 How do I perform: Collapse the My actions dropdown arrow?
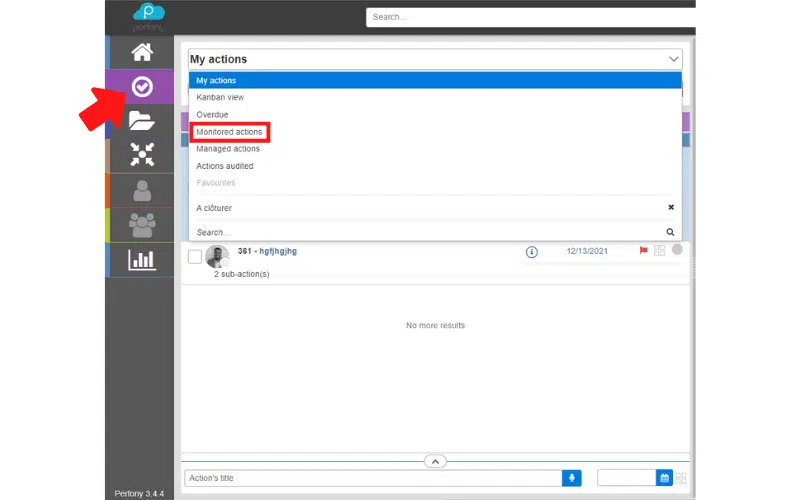(673, 60)
